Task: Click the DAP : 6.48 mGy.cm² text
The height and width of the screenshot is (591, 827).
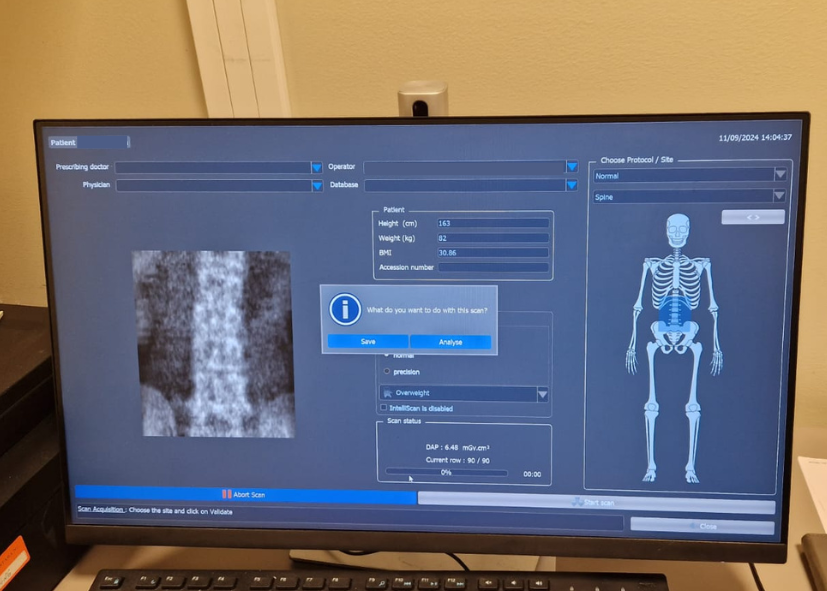Action: 457,447
